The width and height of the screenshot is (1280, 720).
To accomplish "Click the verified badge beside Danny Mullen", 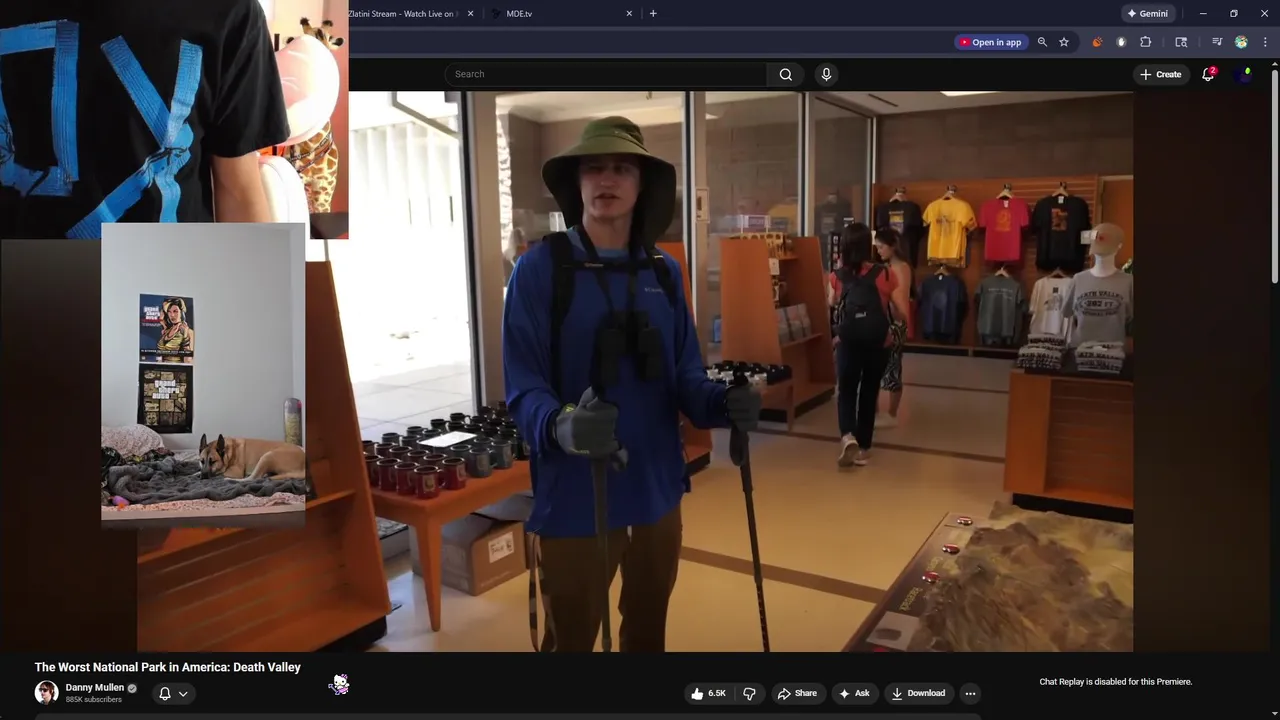I will pos(132,688).
